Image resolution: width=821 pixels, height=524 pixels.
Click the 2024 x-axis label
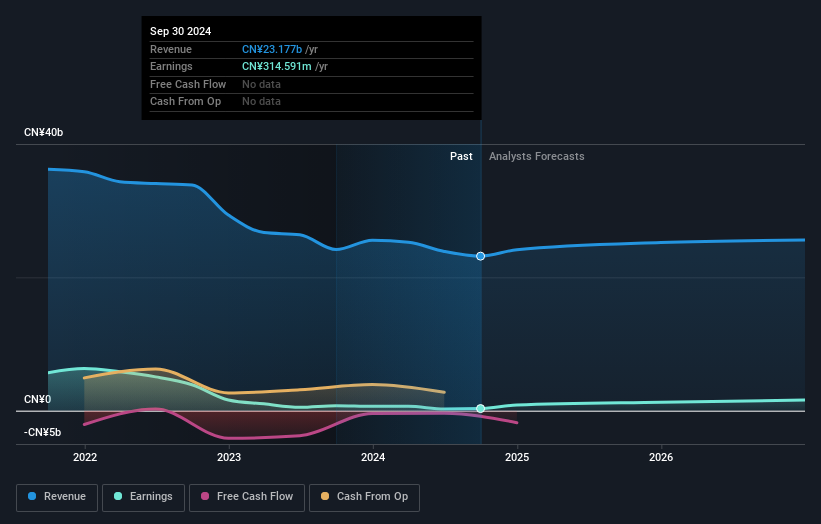pyautogui.click(x=373, y=458)
